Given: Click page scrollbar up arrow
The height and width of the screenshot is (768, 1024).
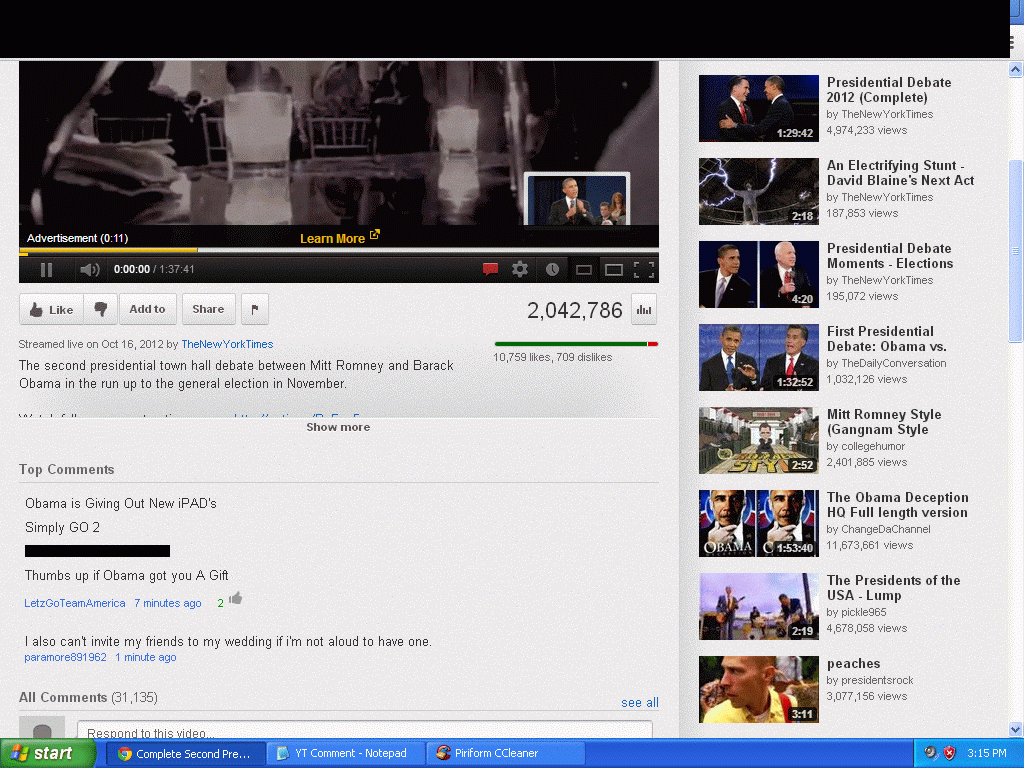Looking at the screenshot, I should click(1016, 69).
